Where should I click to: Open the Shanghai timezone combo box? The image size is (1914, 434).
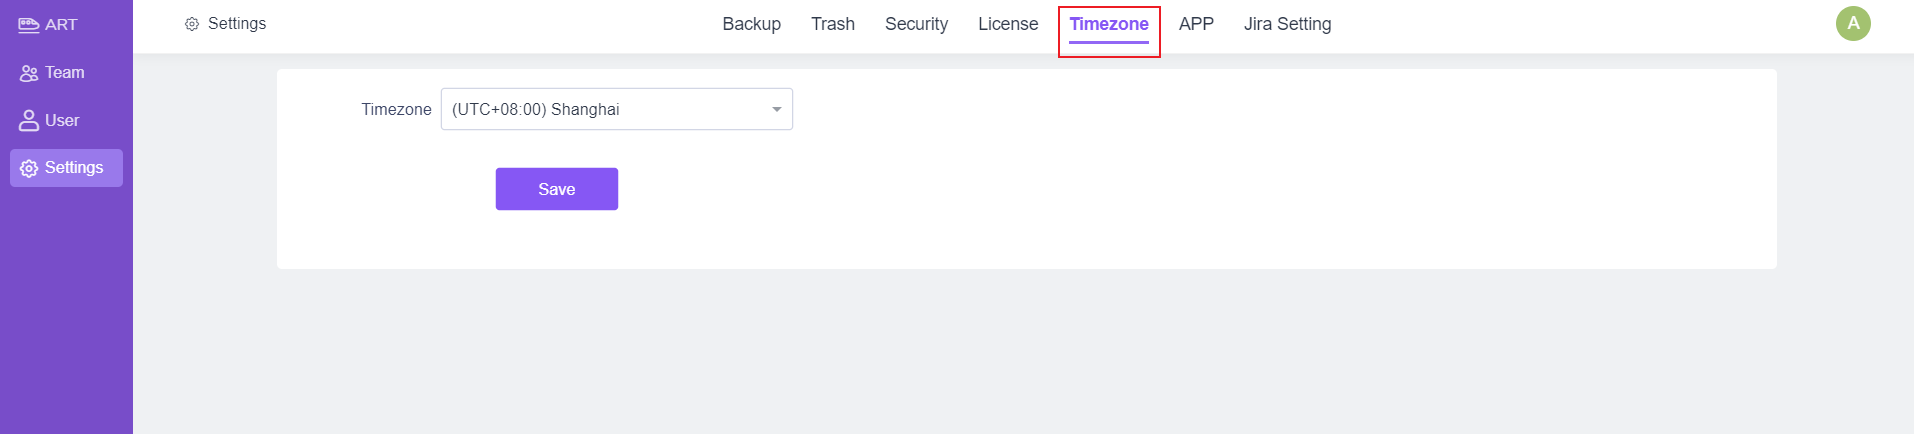point(617,109)
